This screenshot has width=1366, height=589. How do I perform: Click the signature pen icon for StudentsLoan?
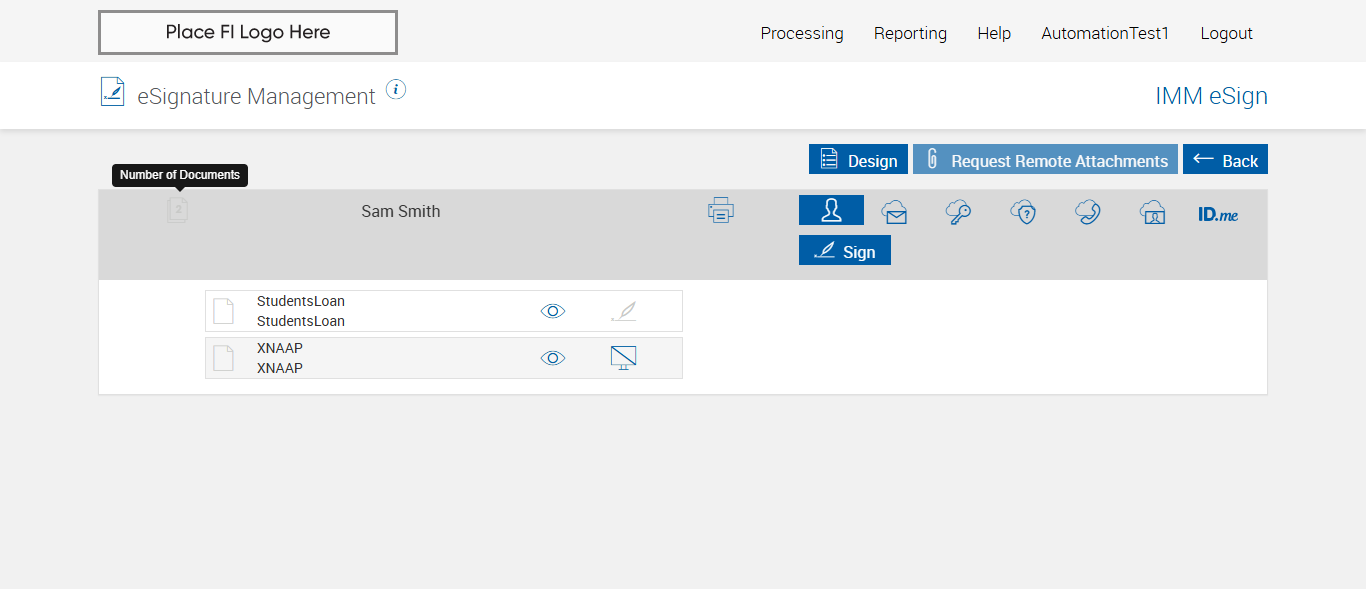click(624, 311)
